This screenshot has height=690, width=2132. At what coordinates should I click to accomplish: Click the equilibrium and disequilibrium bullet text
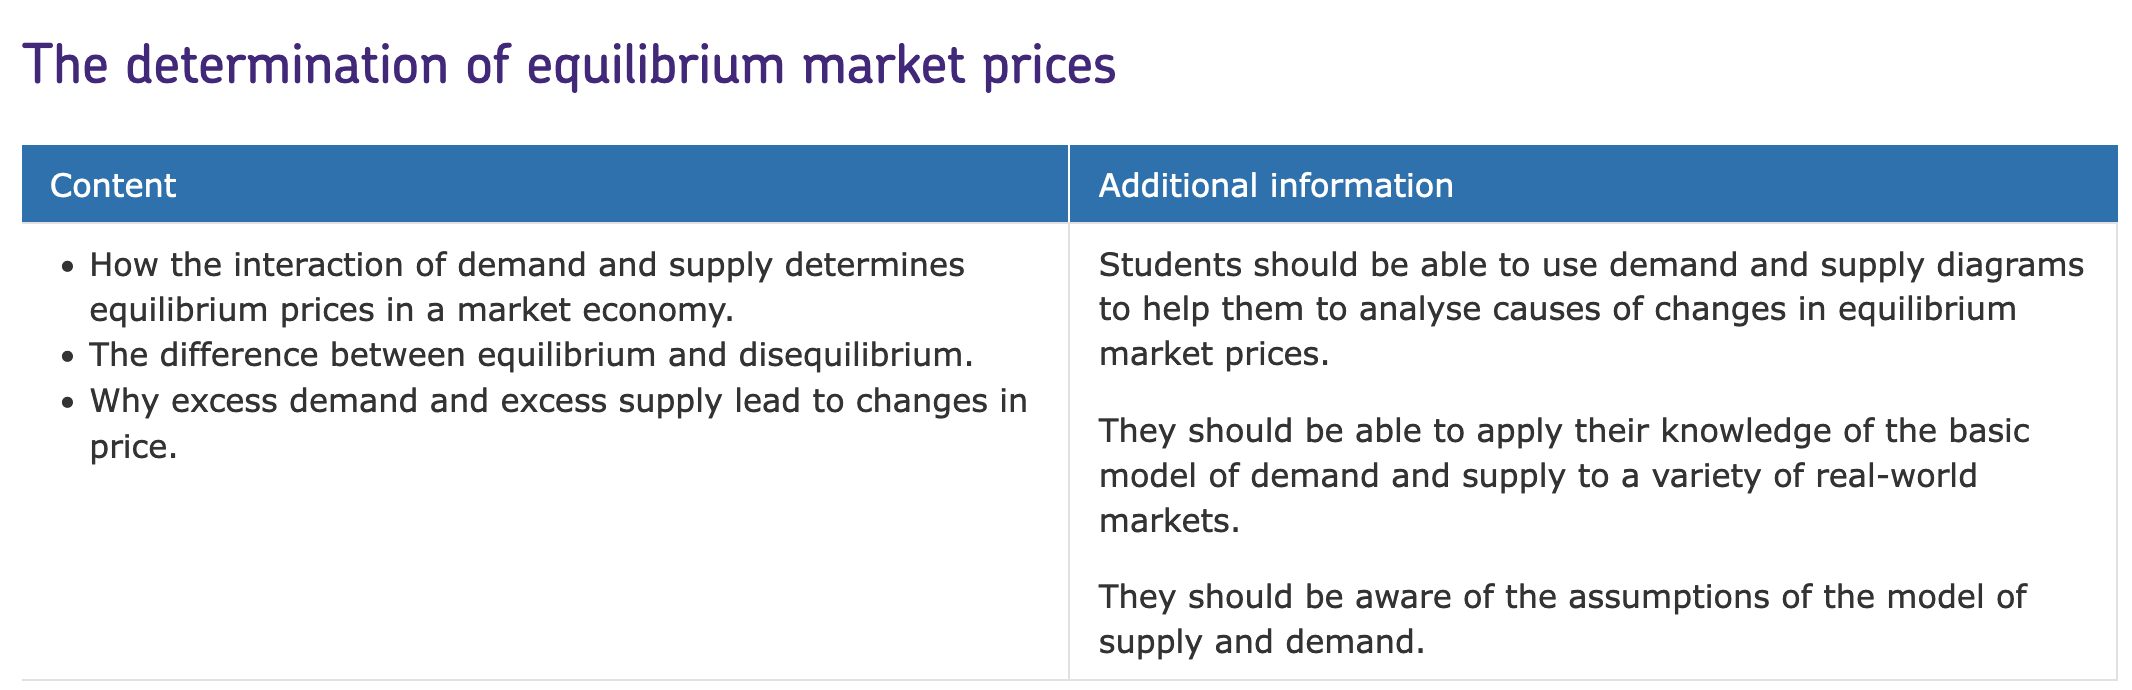pyautogui.click(x=531, y=355)
